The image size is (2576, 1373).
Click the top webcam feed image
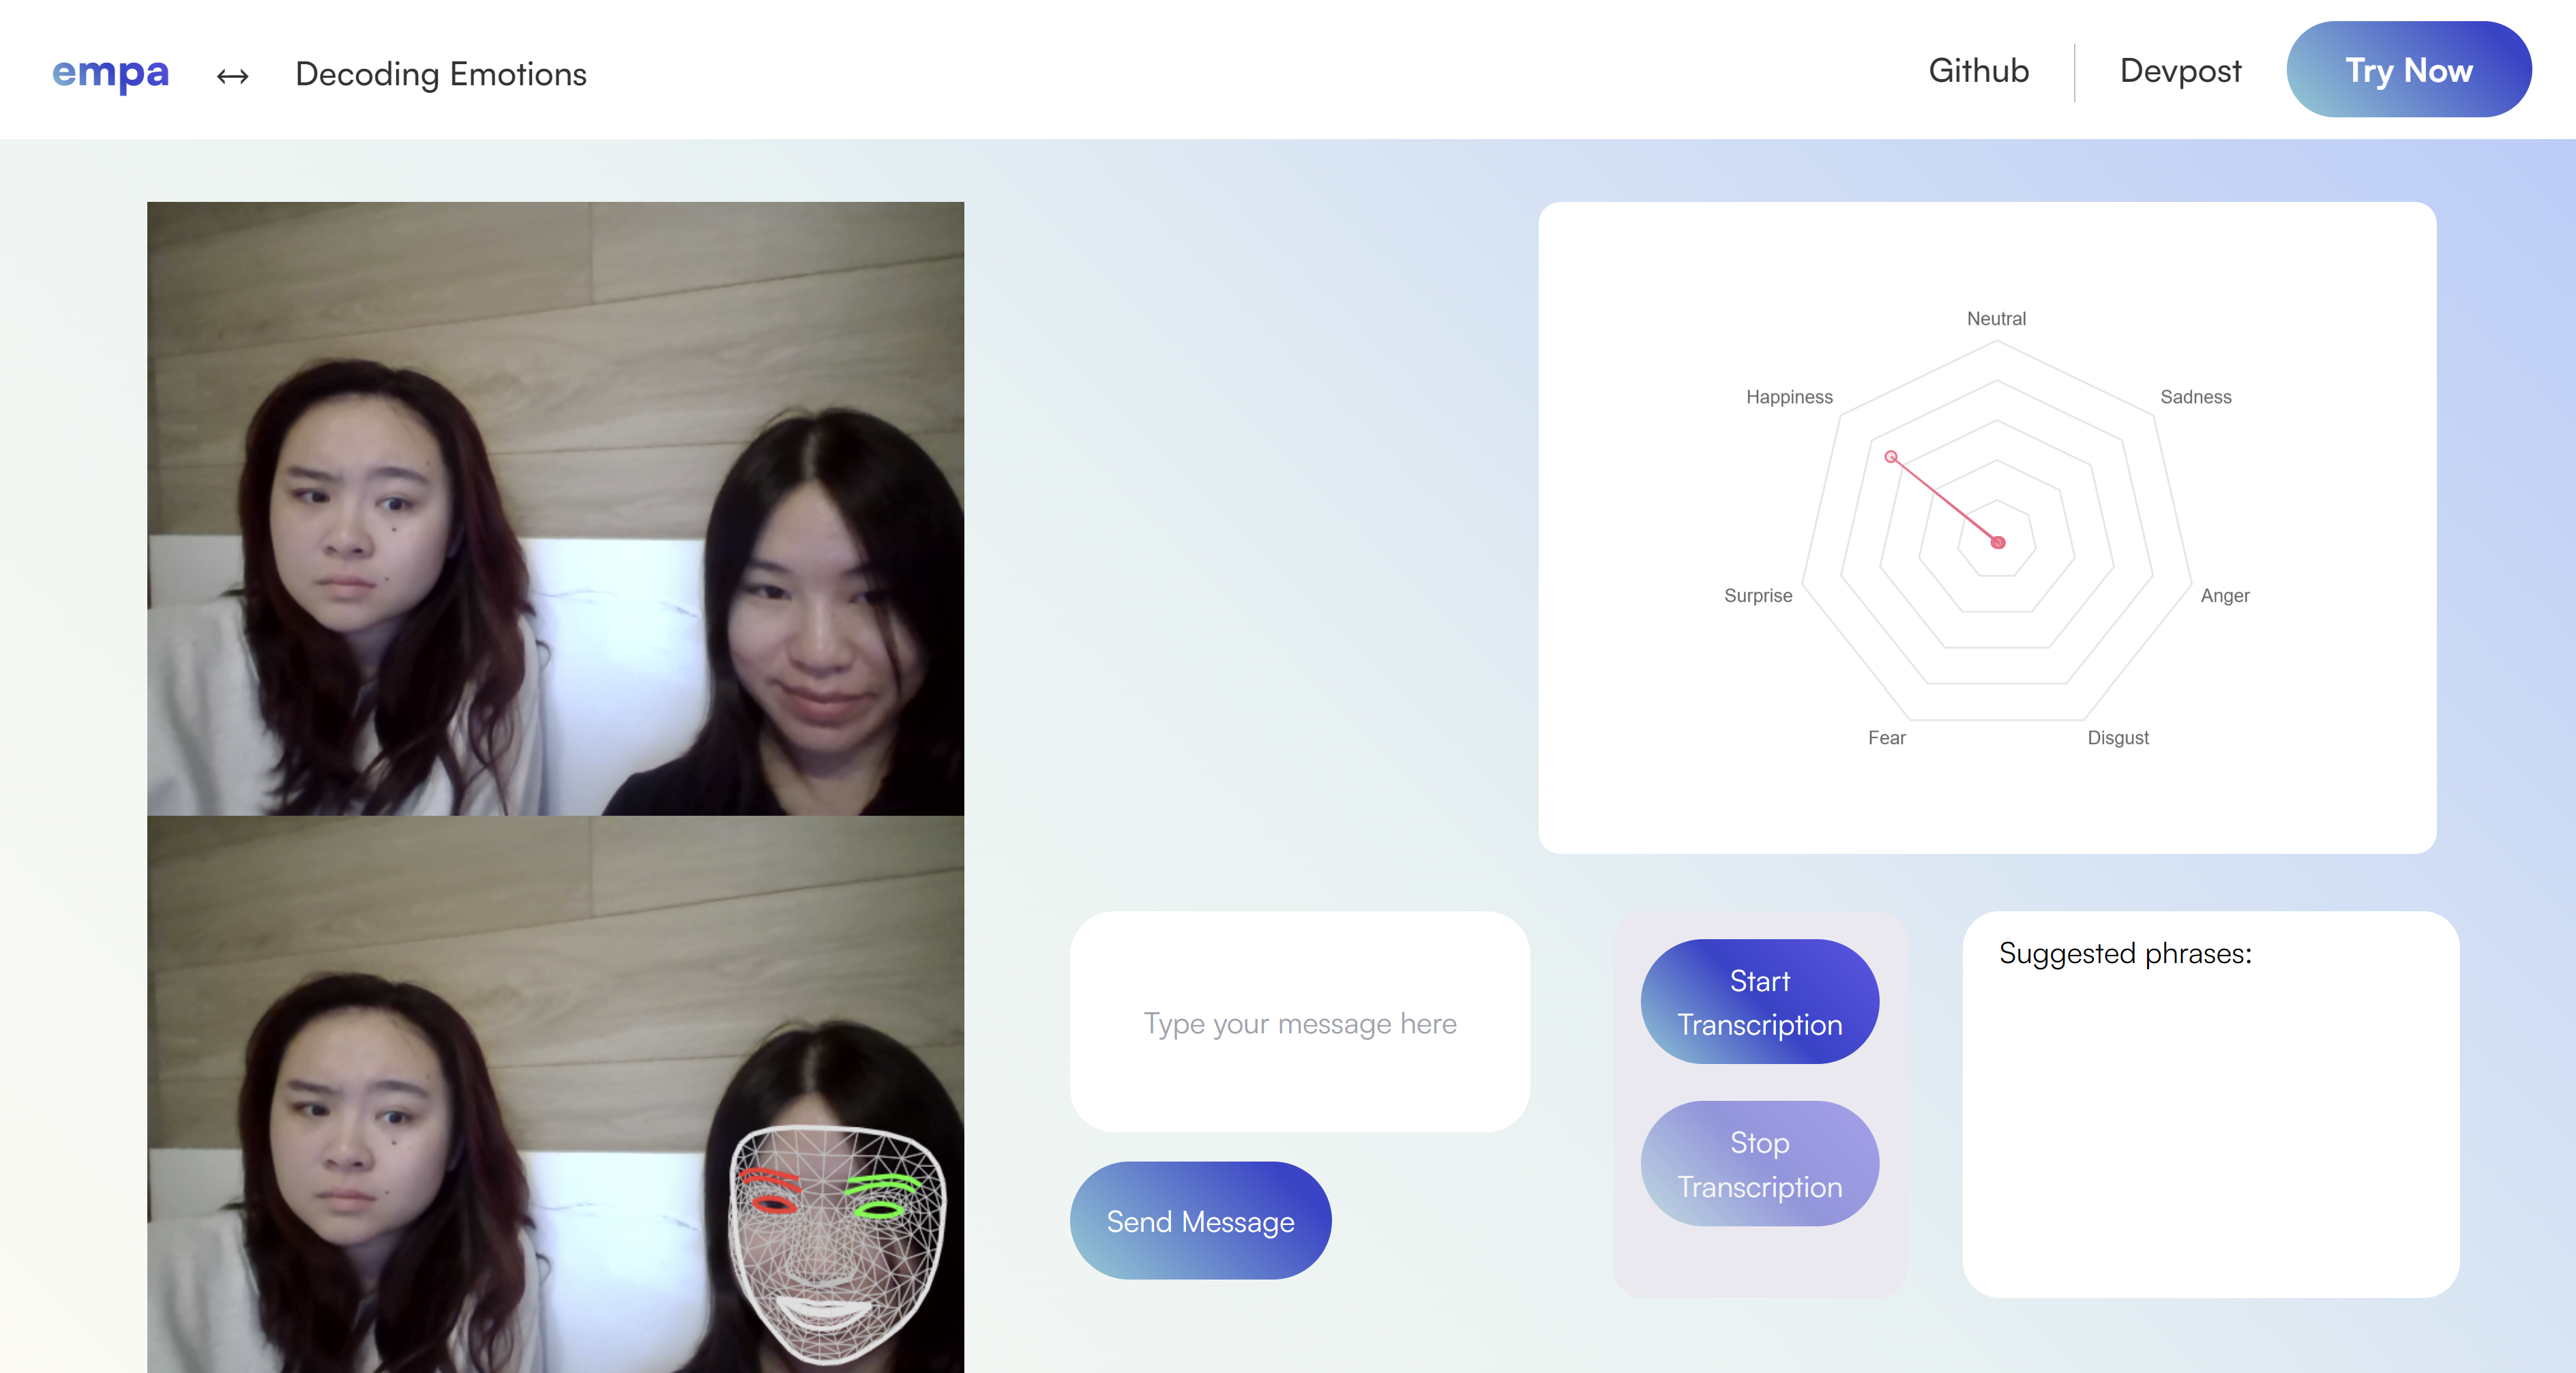point(555,508)
